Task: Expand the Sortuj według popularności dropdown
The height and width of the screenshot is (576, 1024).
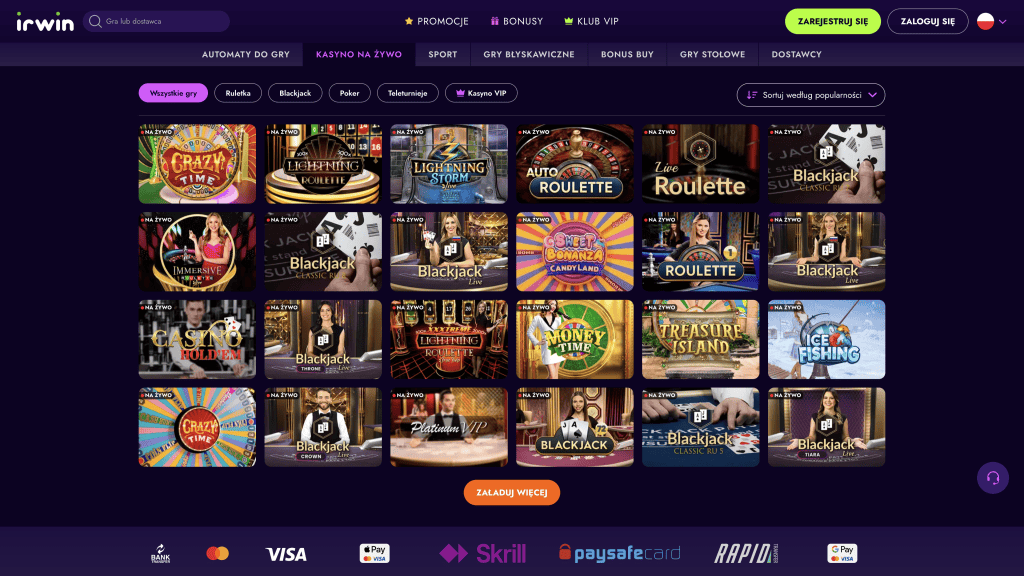Action: [x=811, y=95]
